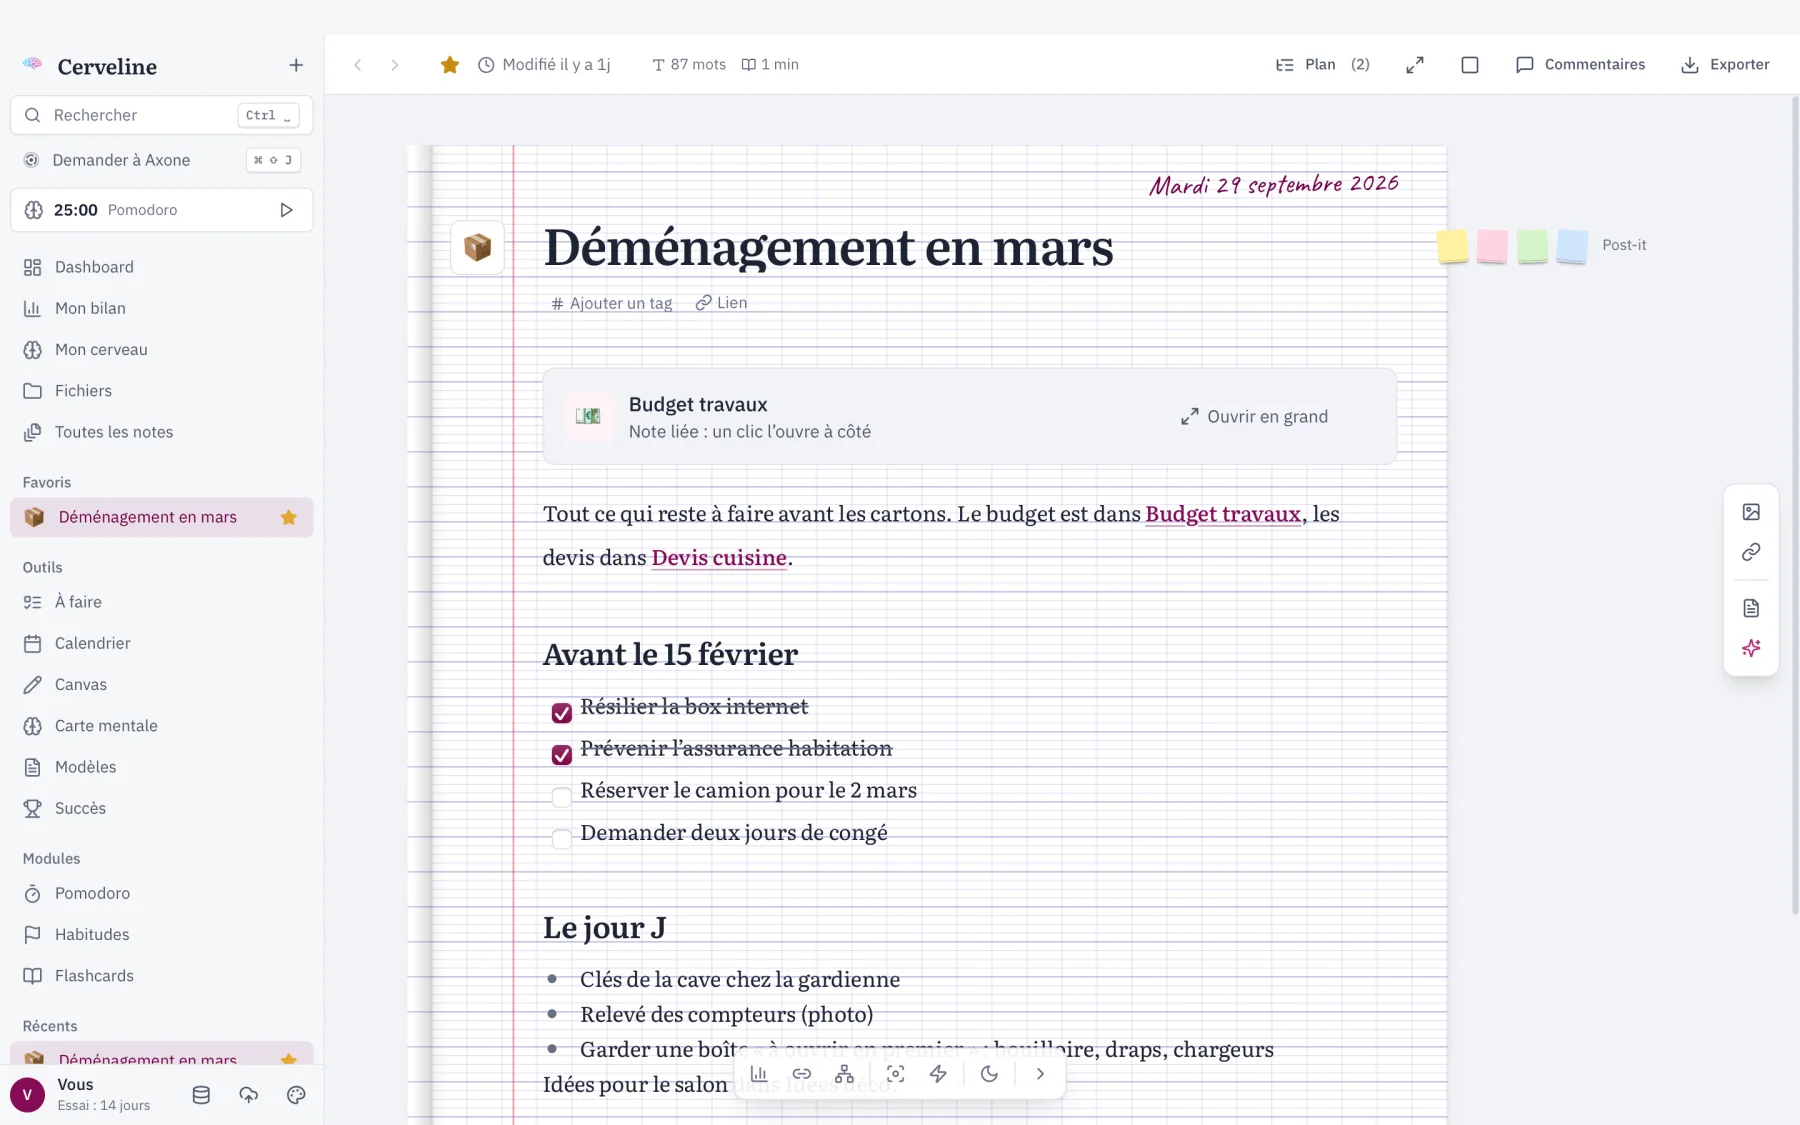Click the chart icon in floating toolbar
Image resolution: width=1800 pixels, height=1125 pixels.
(x=759, y=1074)
